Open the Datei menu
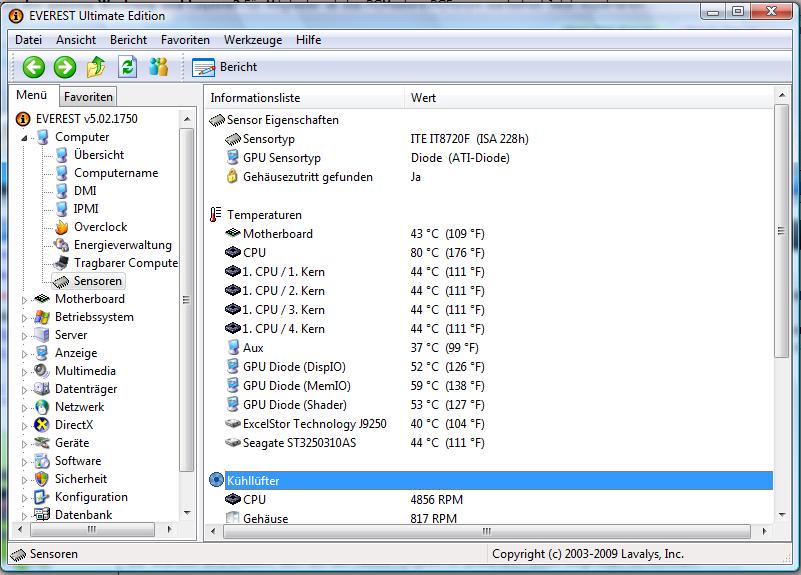The width and height of the screenshot is (801, 575). pos(29,40)
